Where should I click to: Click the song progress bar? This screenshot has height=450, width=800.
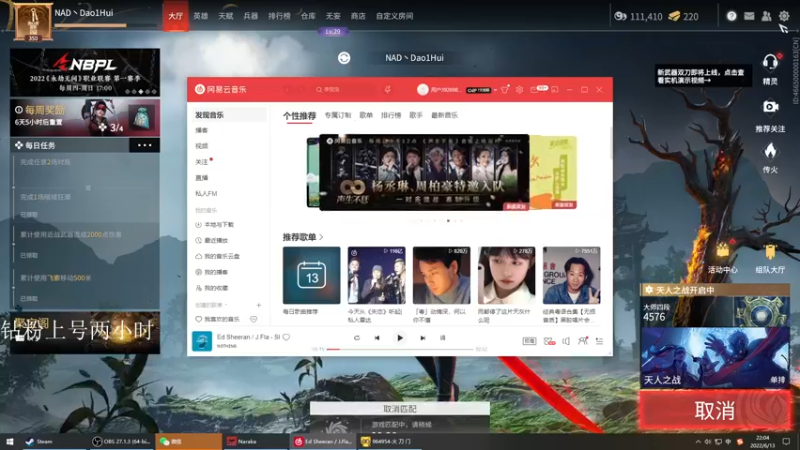[x=399, y=349]
